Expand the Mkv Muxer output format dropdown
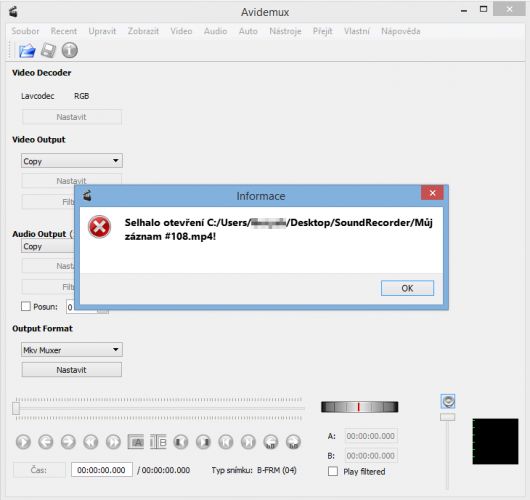530x500 pixels. (x=72, y=350)
